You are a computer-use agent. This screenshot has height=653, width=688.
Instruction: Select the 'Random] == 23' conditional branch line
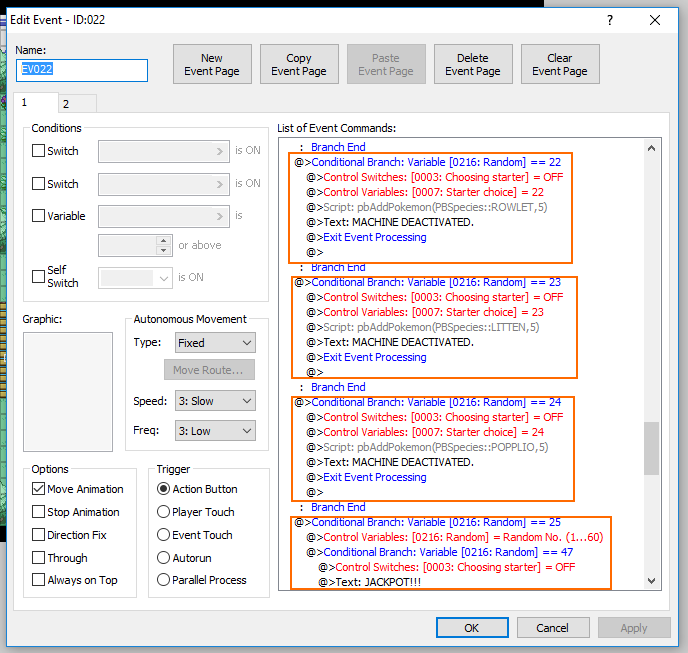pyautogui.click(x=428, y=282)
